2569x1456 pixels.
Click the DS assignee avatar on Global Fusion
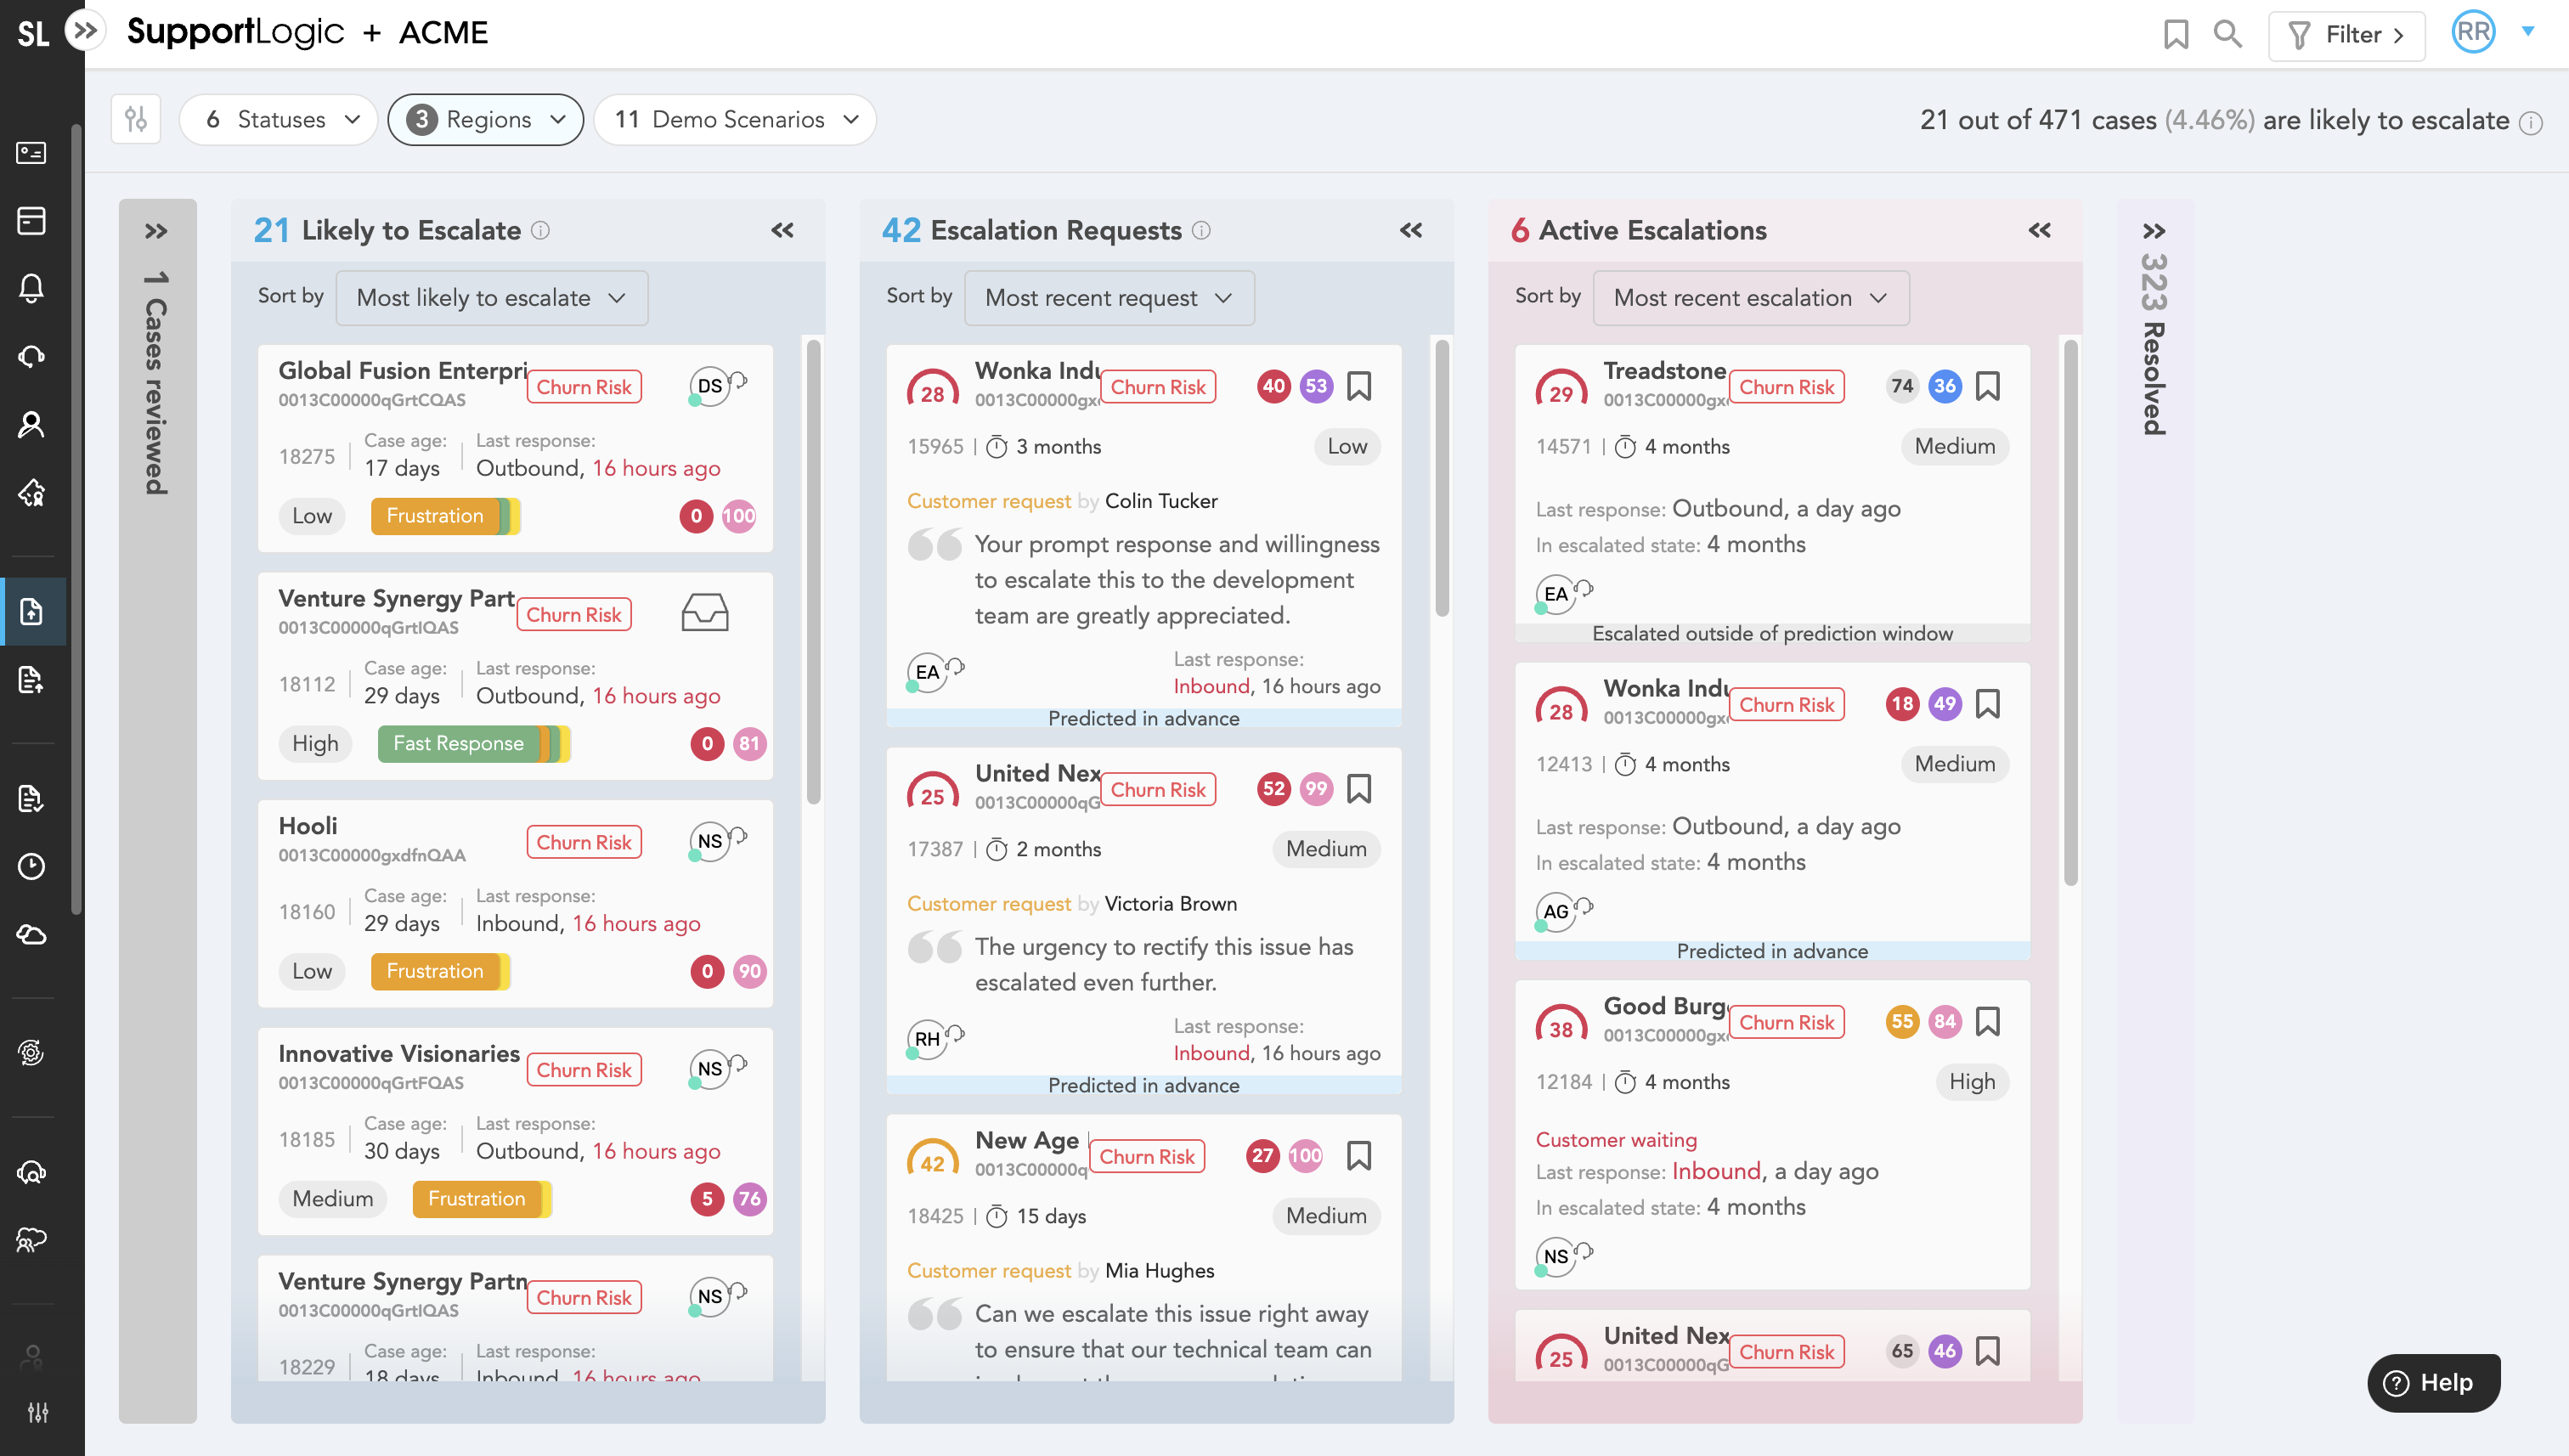point(709,387)
